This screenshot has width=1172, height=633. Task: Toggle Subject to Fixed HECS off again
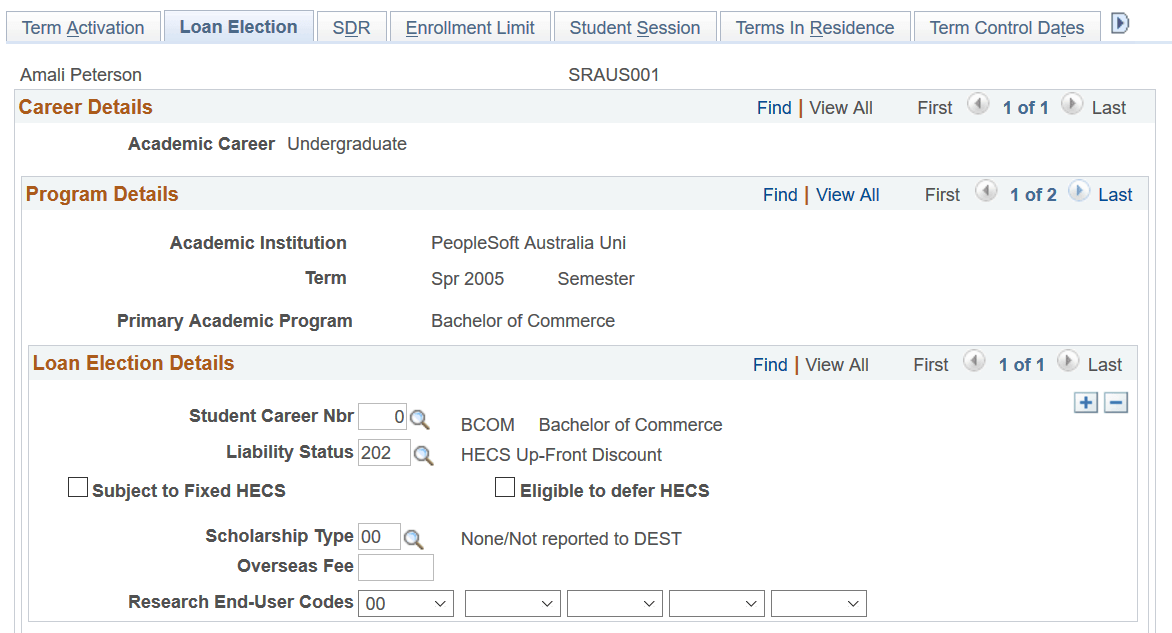[78, 487]
